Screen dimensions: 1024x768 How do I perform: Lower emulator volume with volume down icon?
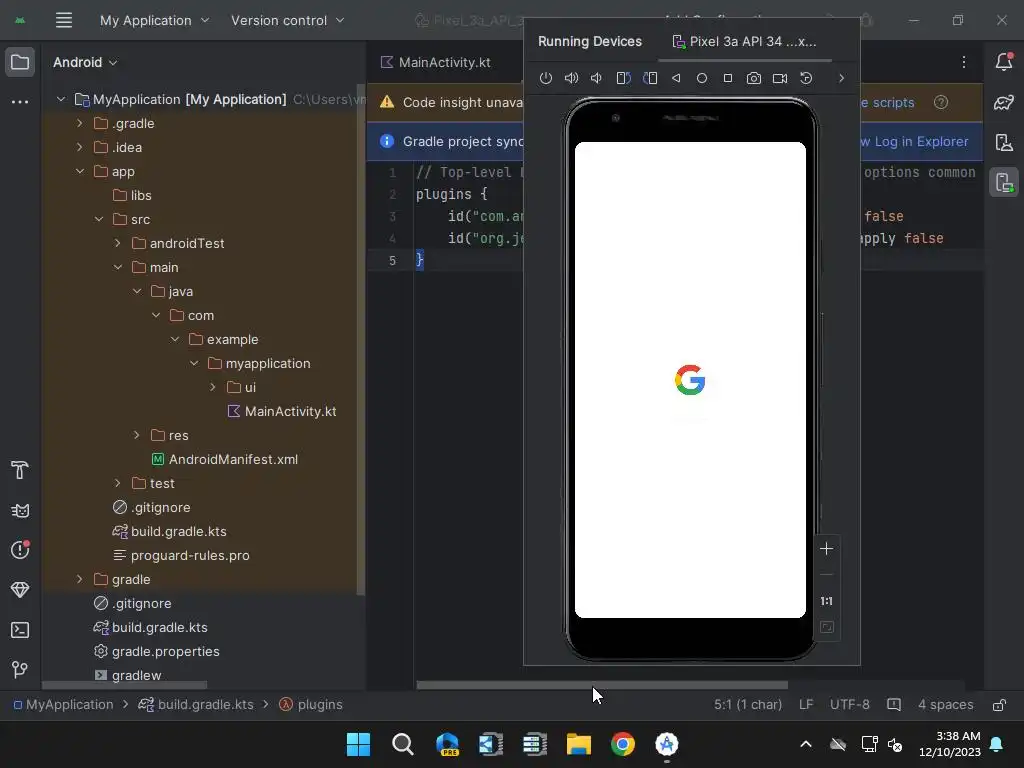pos(596,78)
